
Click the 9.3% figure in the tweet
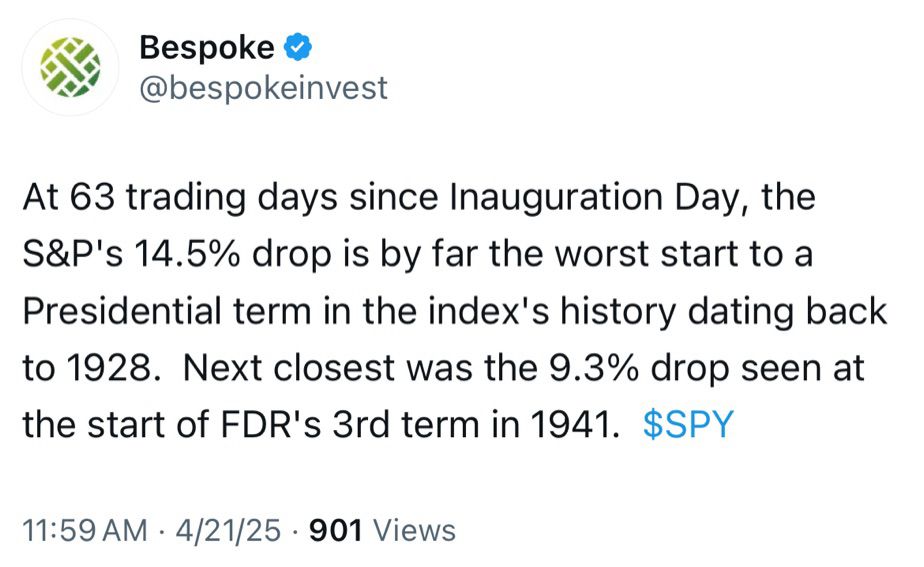pyautogui.click(x=594, y=368)
